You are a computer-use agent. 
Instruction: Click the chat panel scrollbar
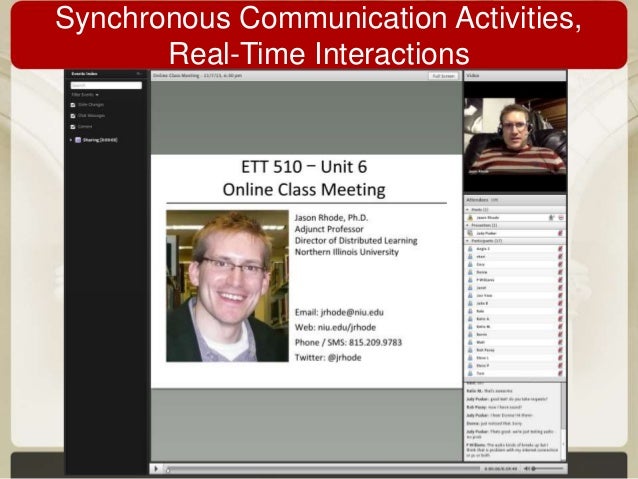pos(563,421)
